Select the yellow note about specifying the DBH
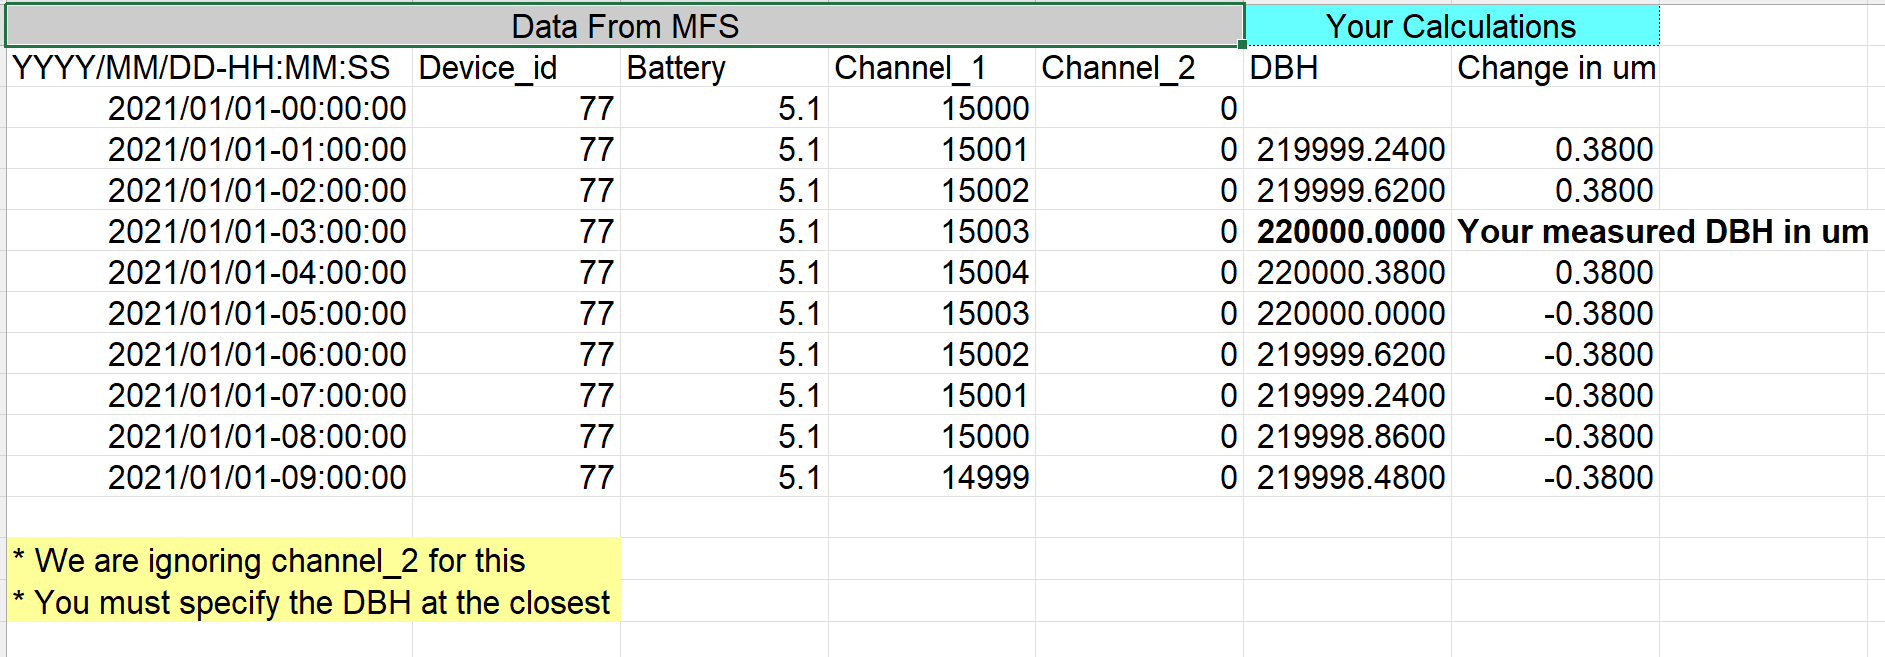Screen dimensions: 1885x657 tap(312, 603)
